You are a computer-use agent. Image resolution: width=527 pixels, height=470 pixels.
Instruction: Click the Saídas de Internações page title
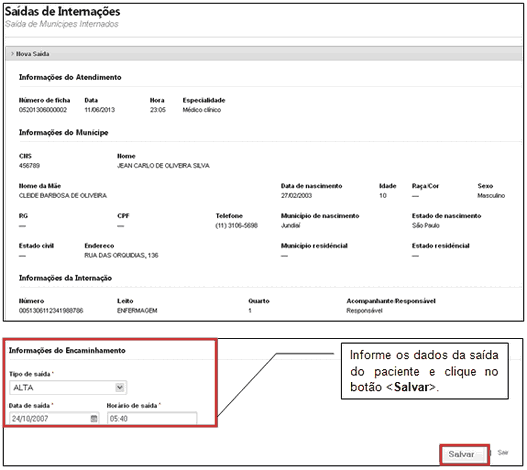coord(63,11)
